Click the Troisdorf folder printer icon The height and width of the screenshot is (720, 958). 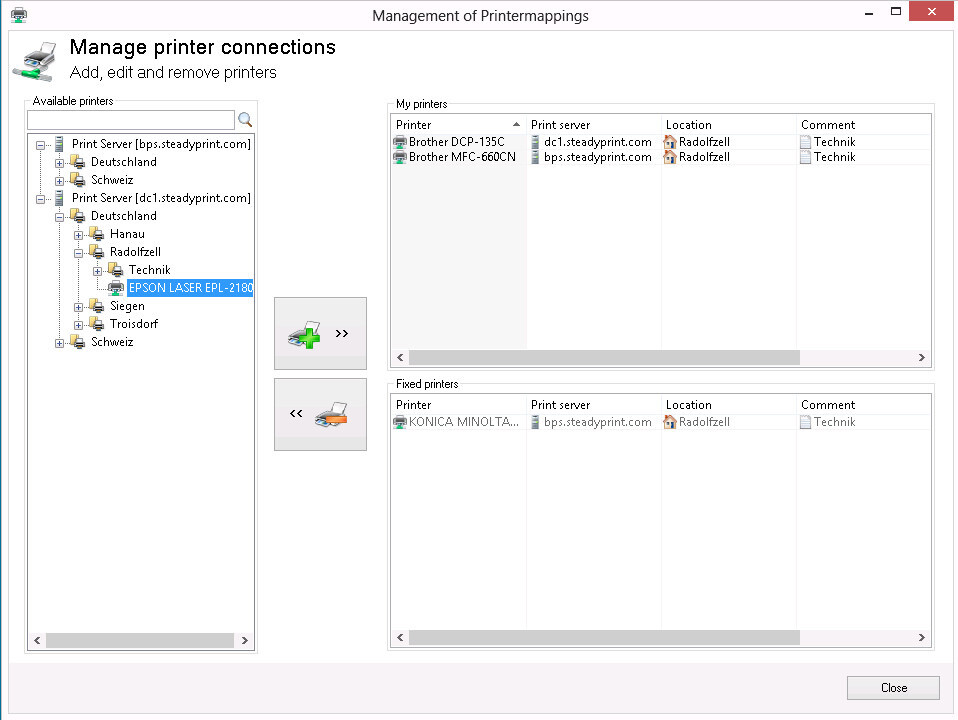pyautogui.click(x=96, y=324)
